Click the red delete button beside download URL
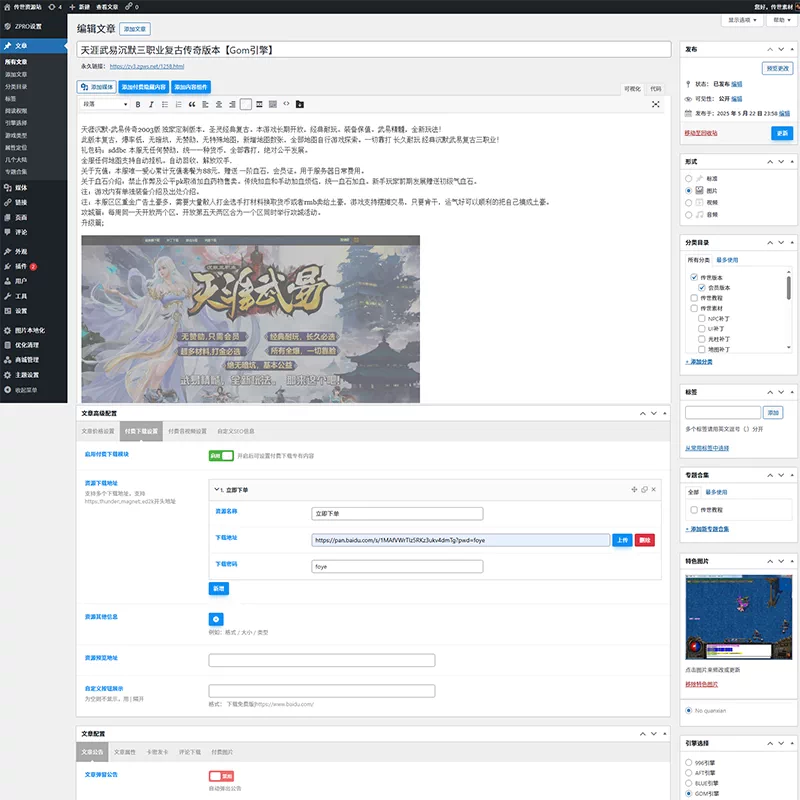Viewport: 800px width, 800px height. tap(644, 540)
